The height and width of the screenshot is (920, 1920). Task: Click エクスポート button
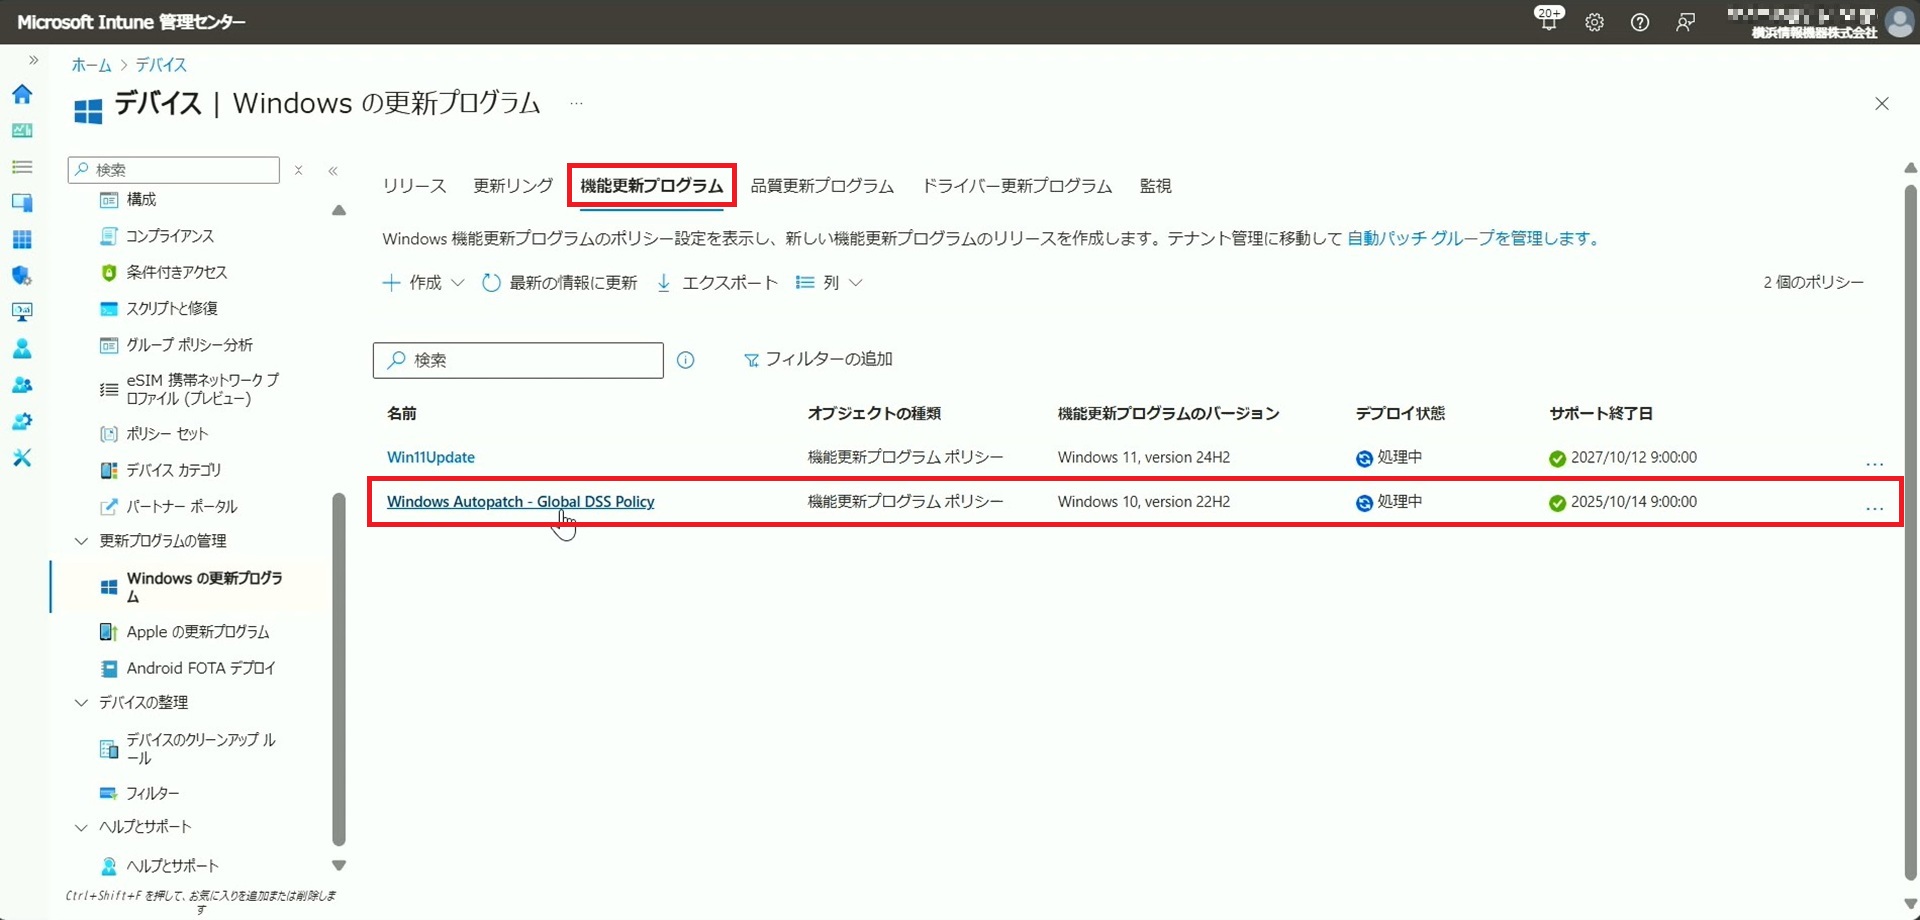(717, 283)
